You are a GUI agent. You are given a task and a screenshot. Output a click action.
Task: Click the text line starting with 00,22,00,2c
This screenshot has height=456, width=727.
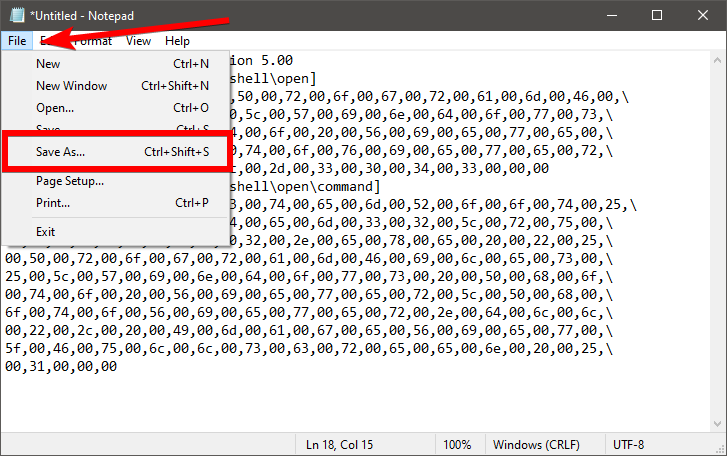309,331
